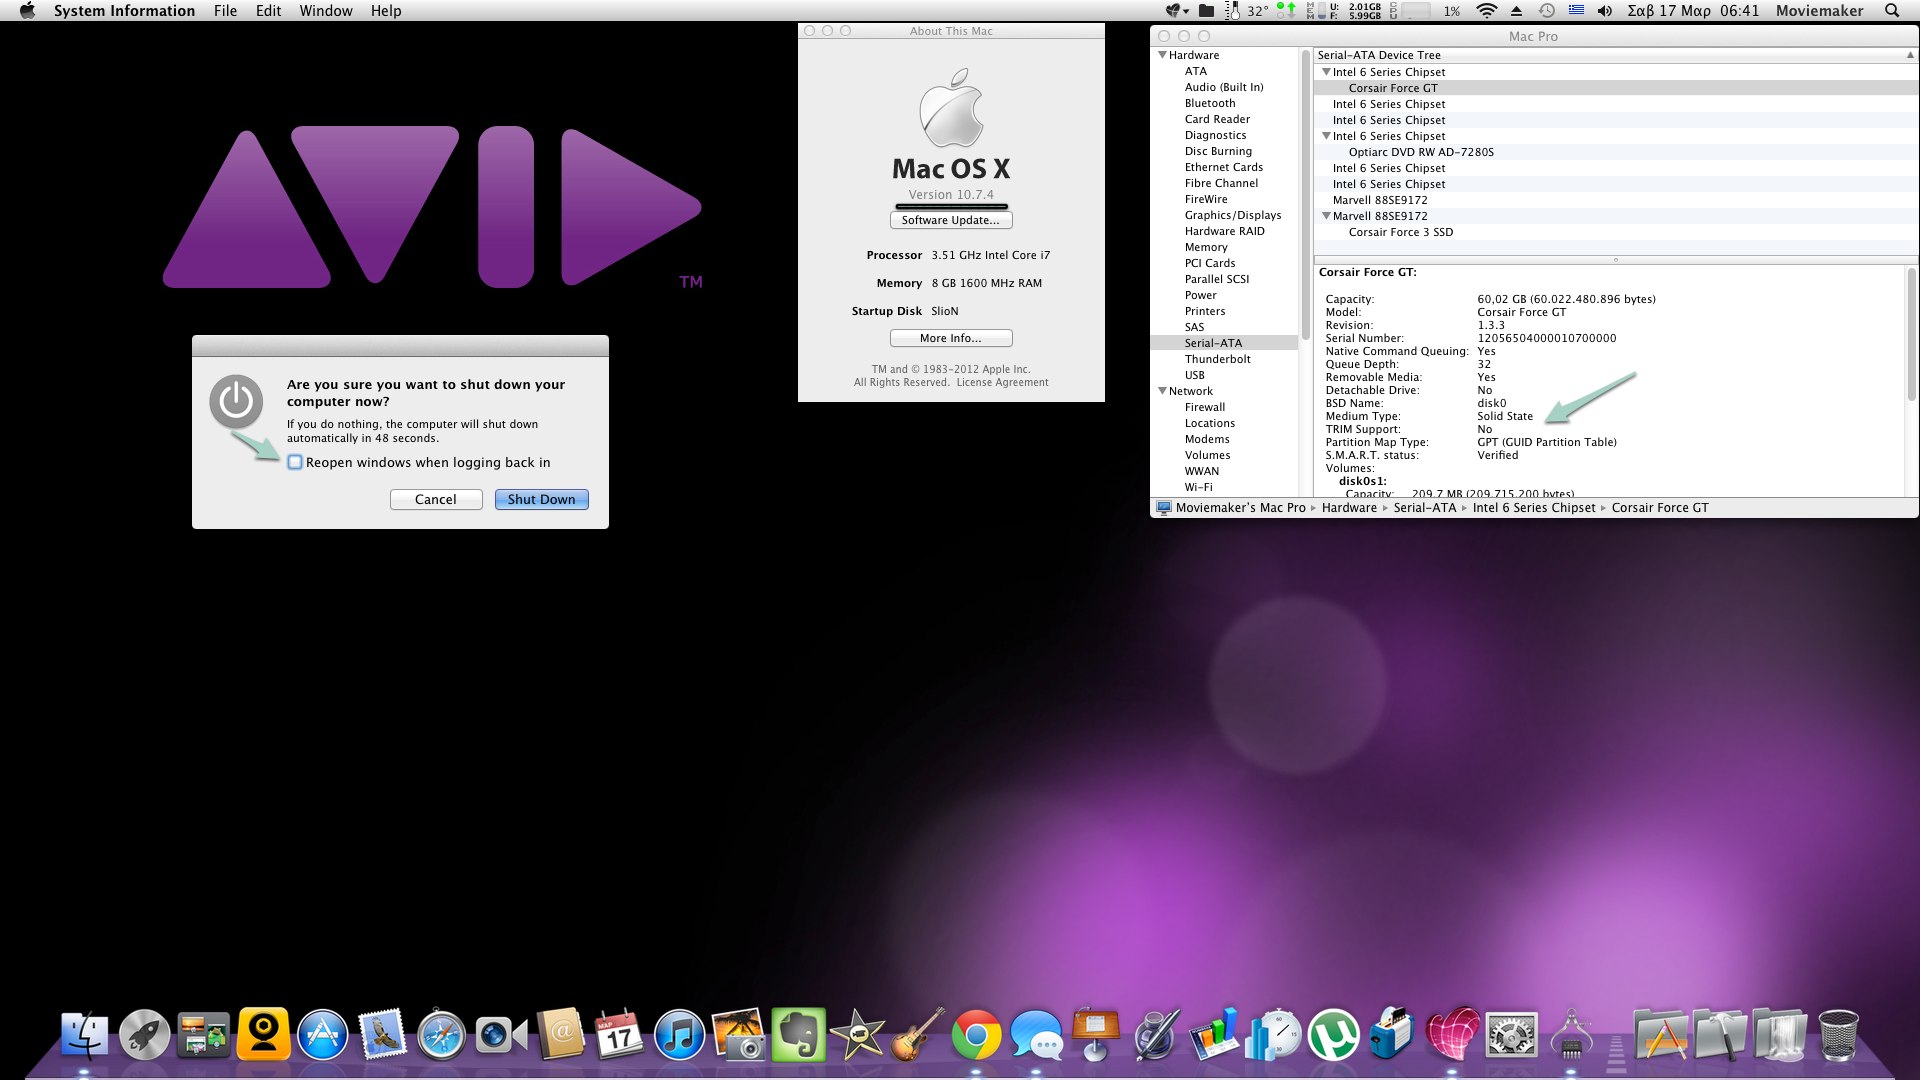Viewport: 1920px width, 1080px height.
Task: Collapse Intel 6 Series Chipset above Corsair Force GT
Action: click(1326, 72)
